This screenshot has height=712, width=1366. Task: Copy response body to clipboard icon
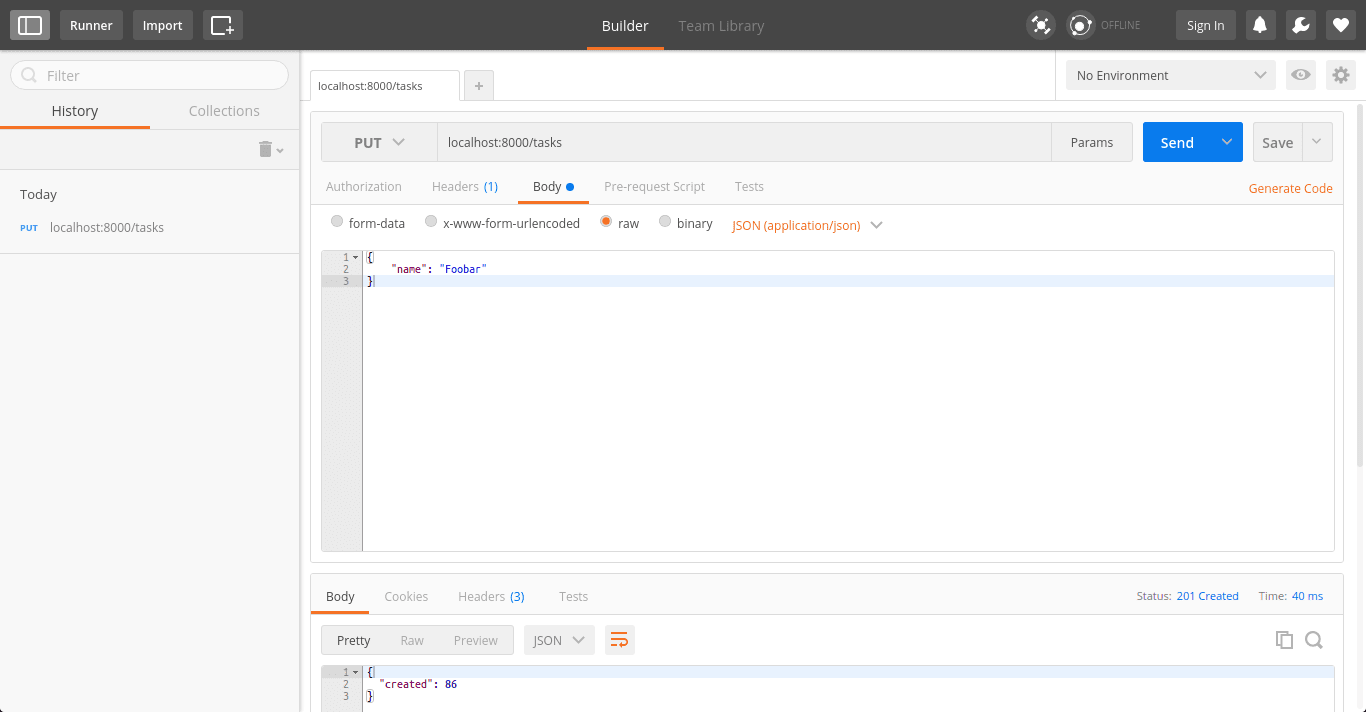tap(1284, 640)
